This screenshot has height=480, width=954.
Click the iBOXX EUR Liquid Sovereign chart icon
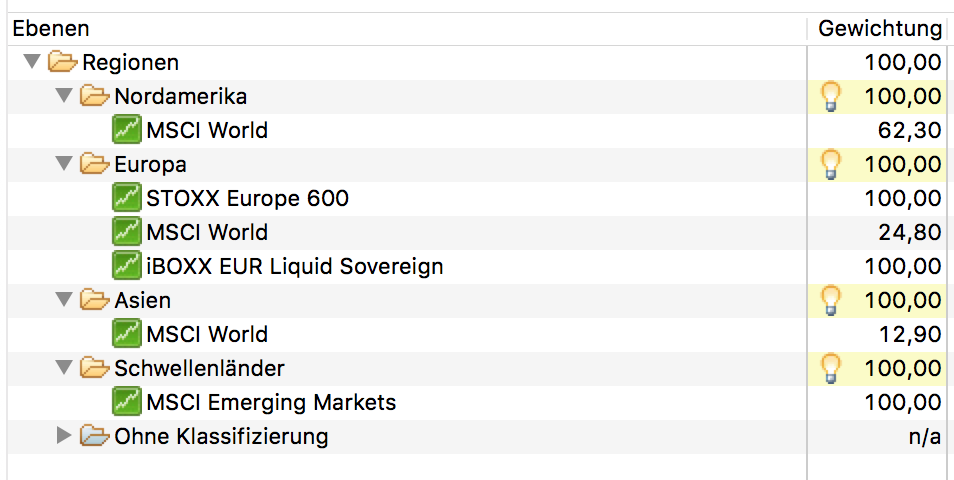126,266
